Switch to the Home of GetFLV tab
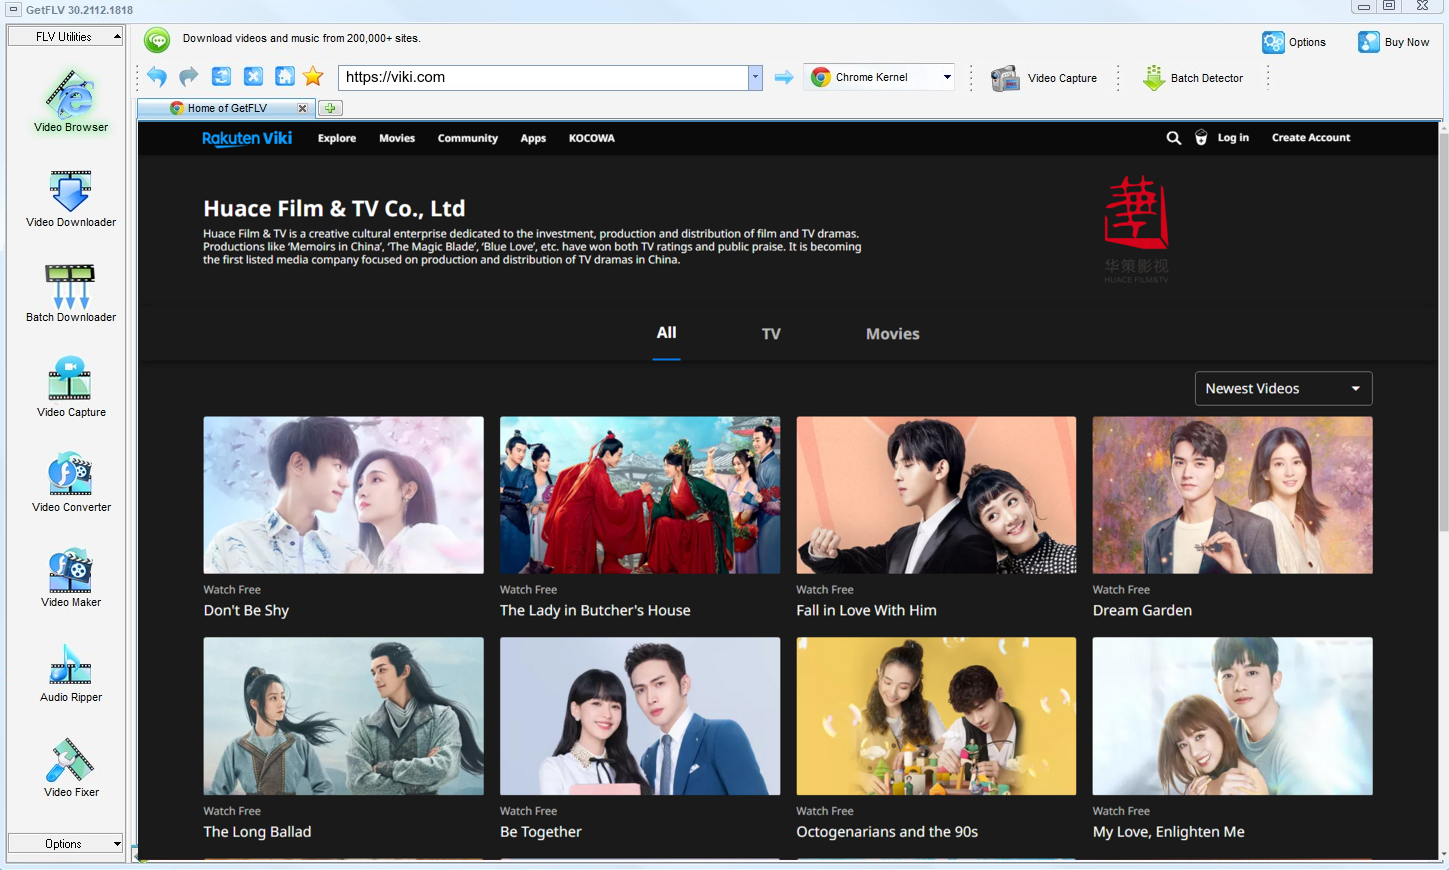 pyautogui.click(x=227, y=108)
